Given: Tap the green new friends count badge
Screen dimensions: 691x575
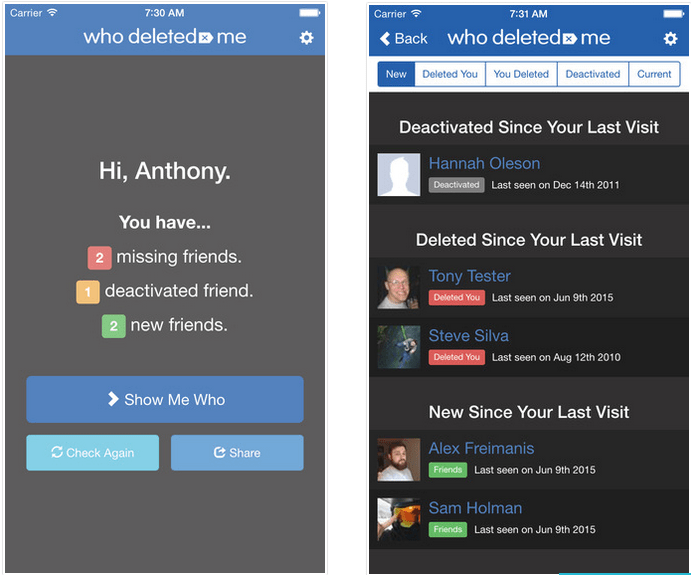Looking at the screenshot, I should tap(113, 326).
